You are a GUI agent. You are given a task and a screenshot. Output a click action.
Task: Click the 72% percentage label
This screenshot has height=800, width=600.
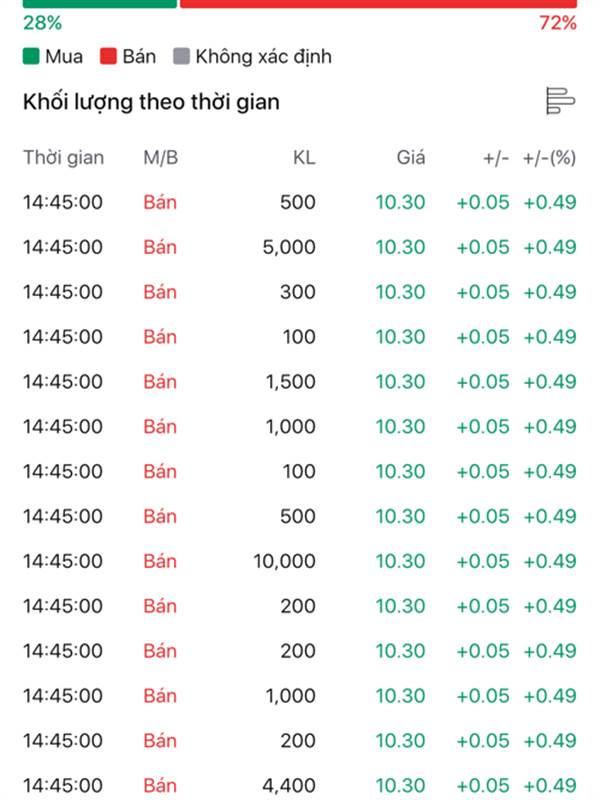pos(558,23)
